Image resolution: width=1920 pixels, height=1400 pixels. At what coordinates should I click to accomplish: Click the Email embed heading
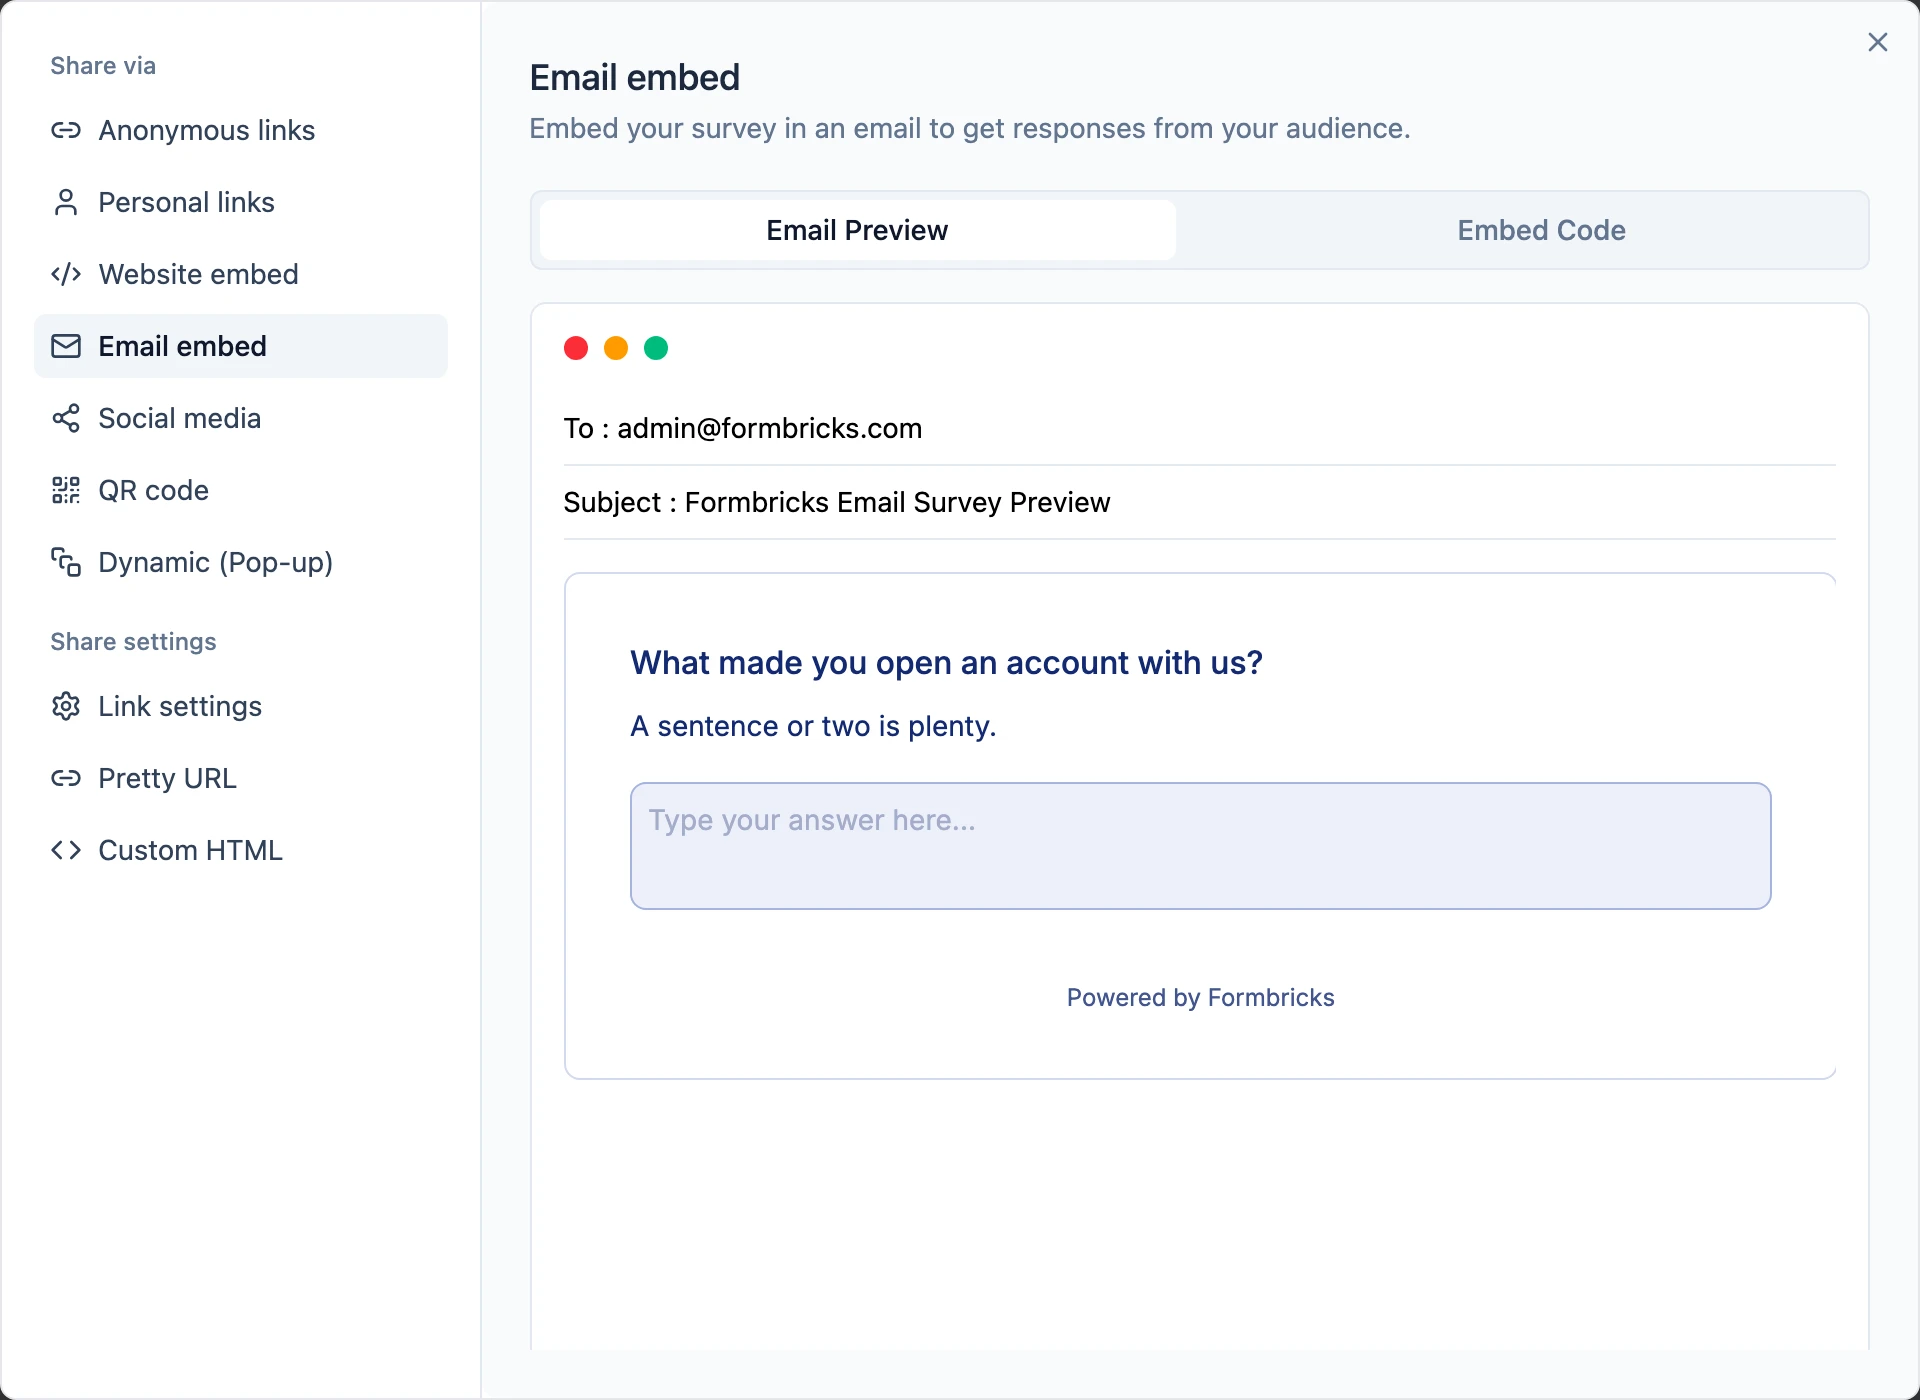635,78
